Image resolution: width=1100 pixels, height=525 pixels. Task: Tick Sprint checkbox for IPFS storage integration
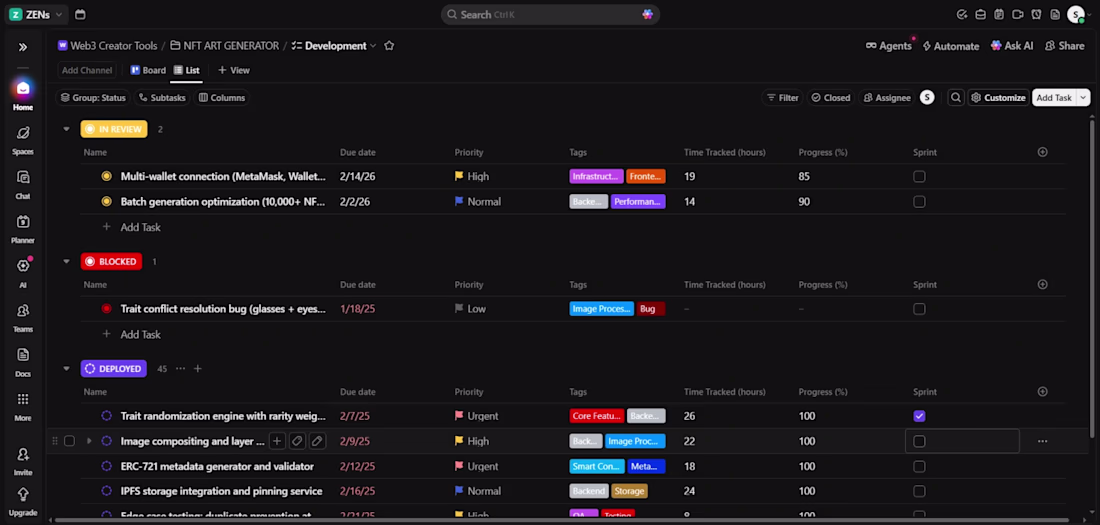[x=919, y=491]
